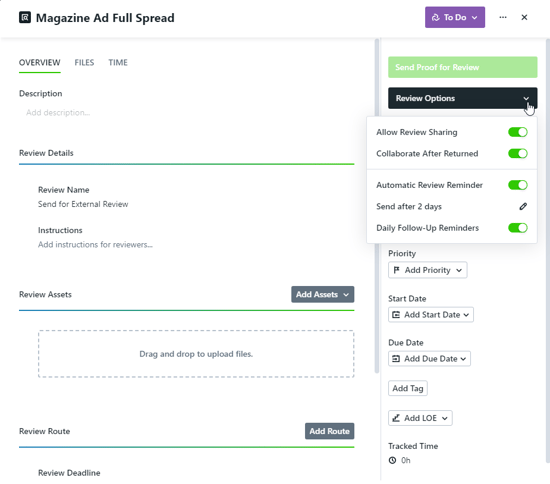Open the Add Start Date picker
This screenshot has width=550, height=484.
430,315
